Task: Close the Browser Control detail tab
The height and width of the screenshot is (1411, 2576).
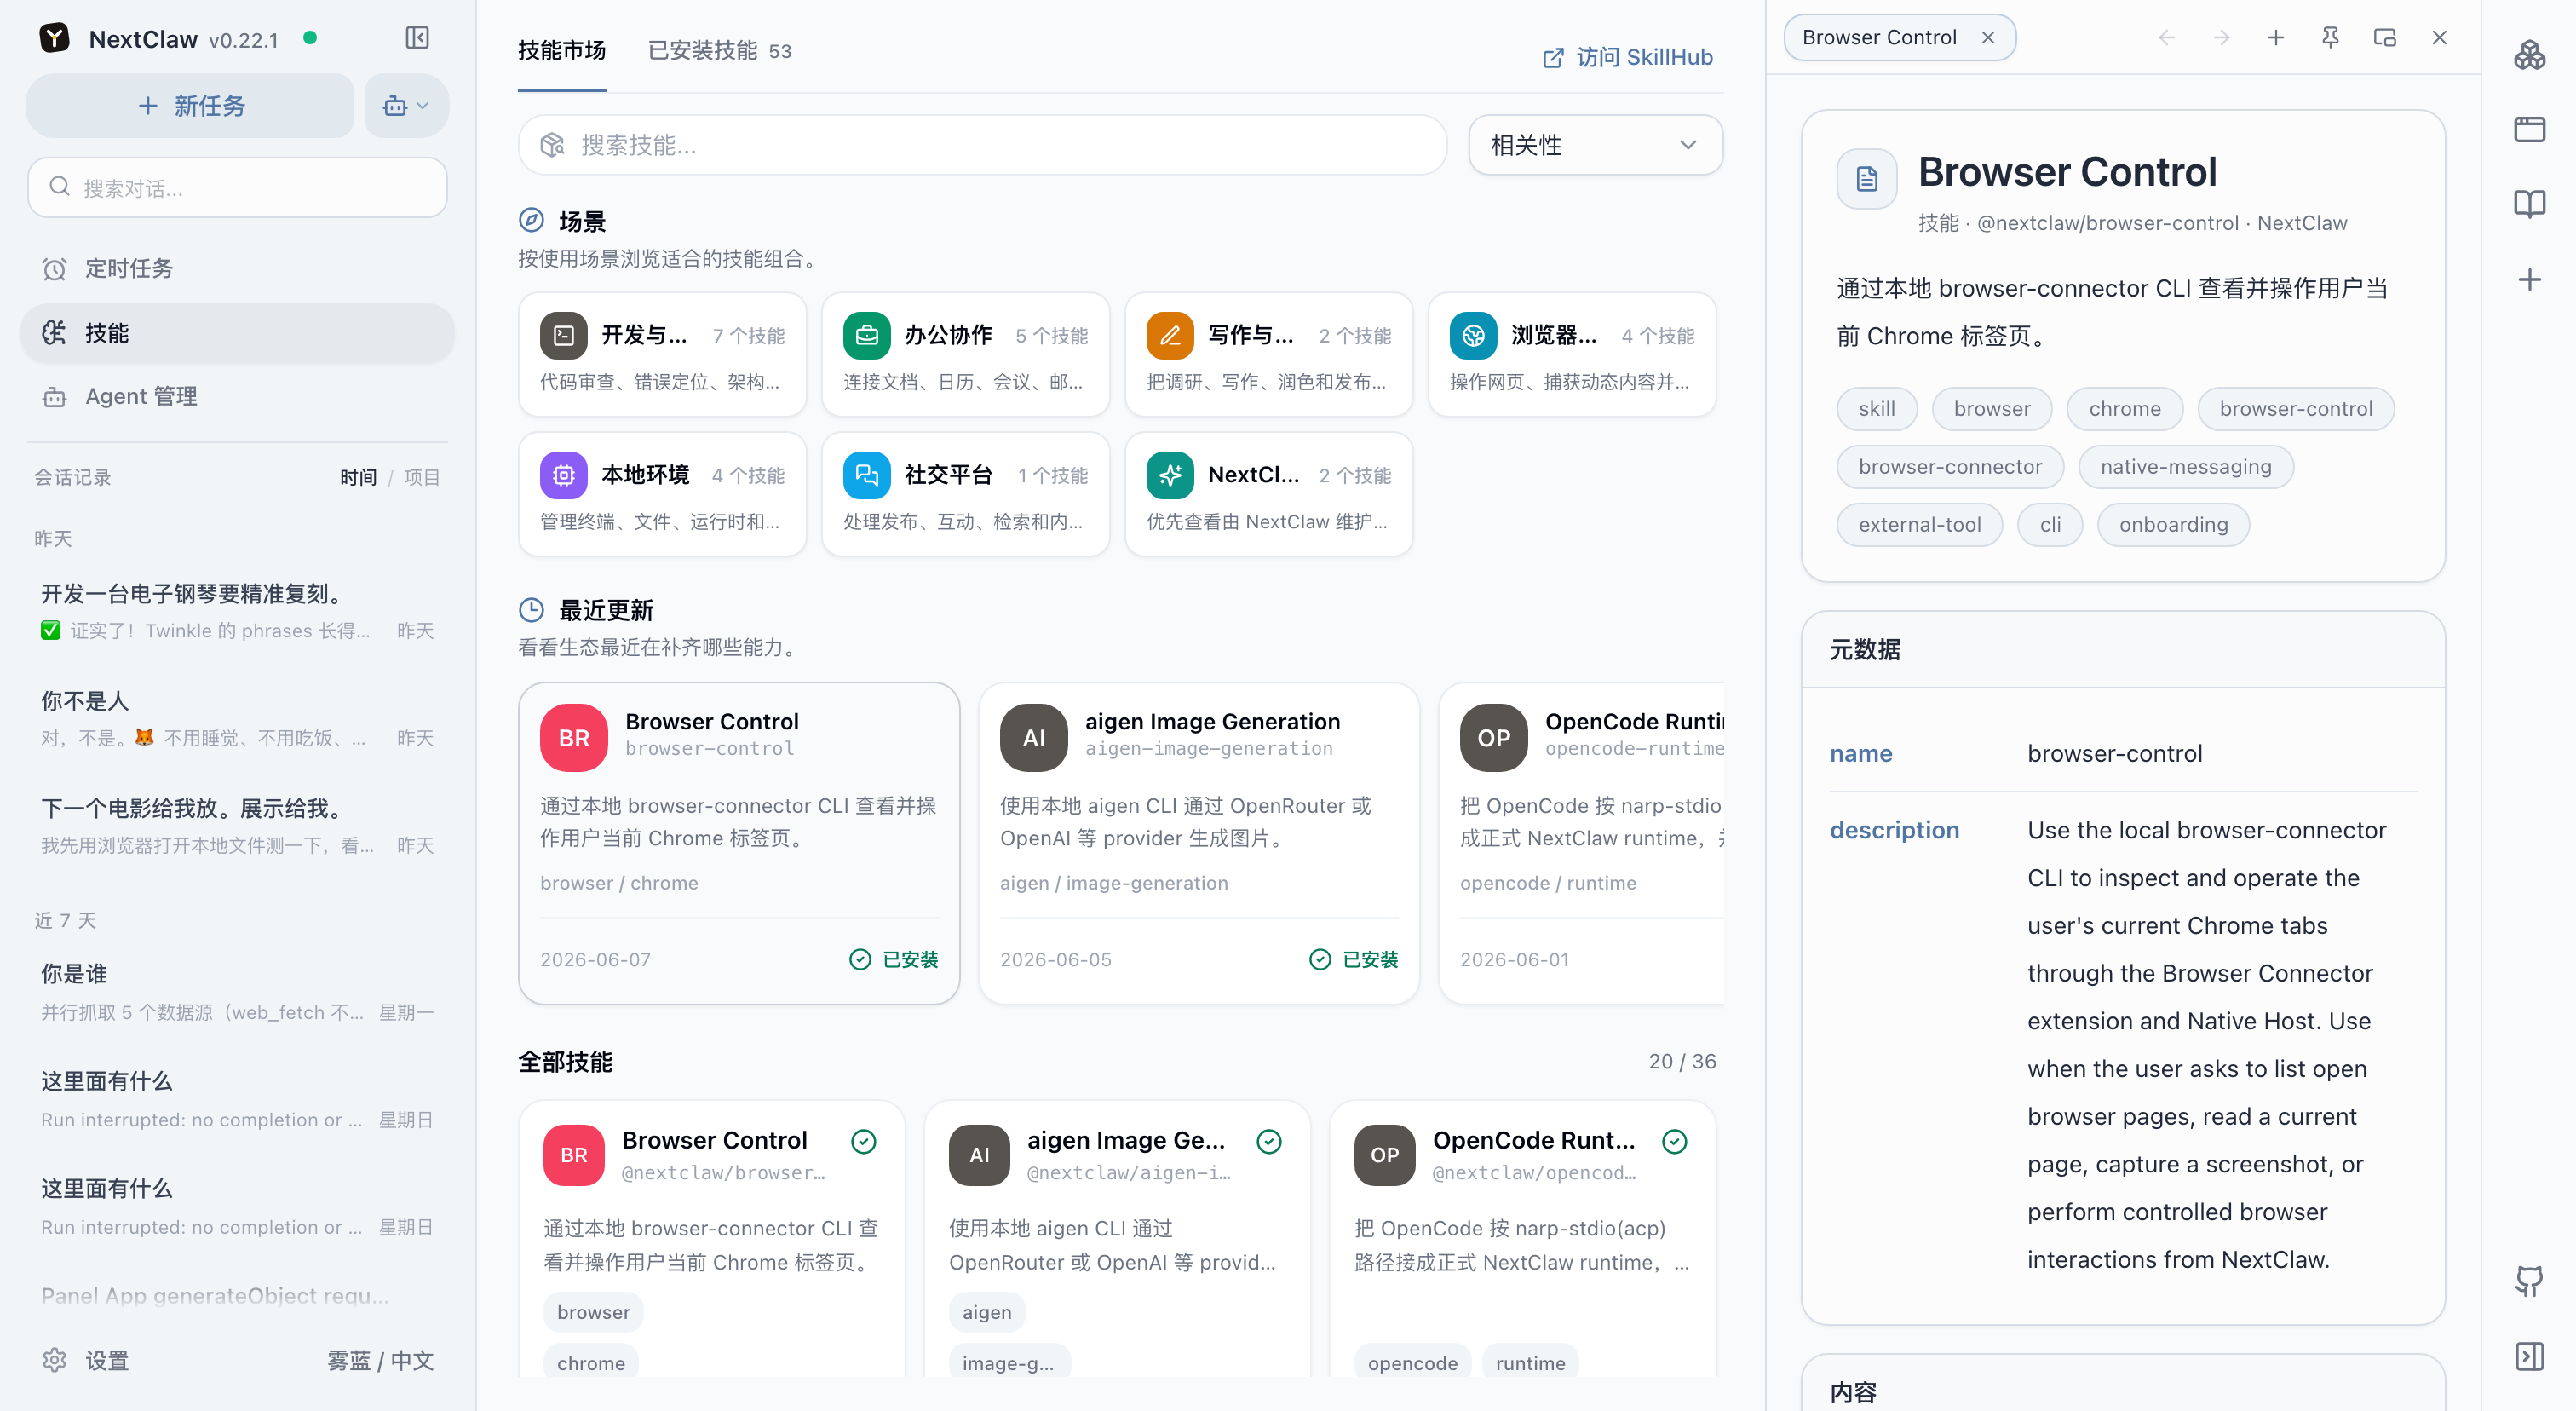Action: click(x=1987, y=38)
